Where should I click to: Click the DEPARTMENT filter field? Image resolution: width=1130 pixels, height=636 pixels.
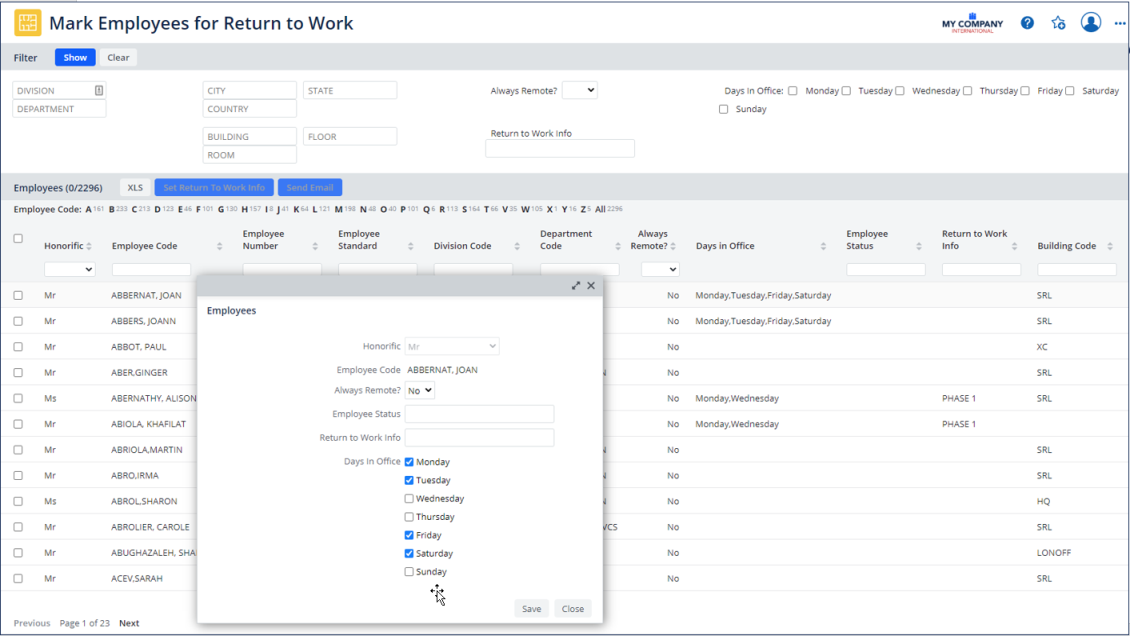(x=59, y=109)
